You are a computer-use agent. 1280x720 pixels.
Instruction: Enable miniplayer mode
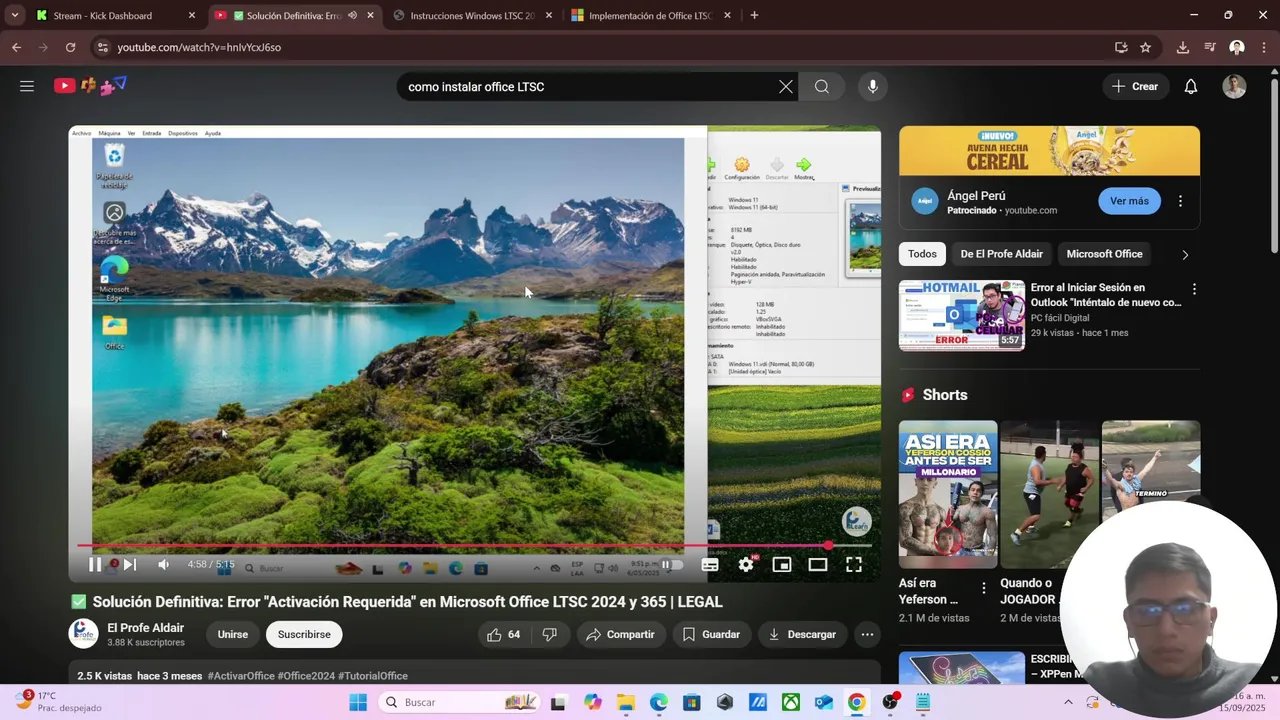[782, 565]
